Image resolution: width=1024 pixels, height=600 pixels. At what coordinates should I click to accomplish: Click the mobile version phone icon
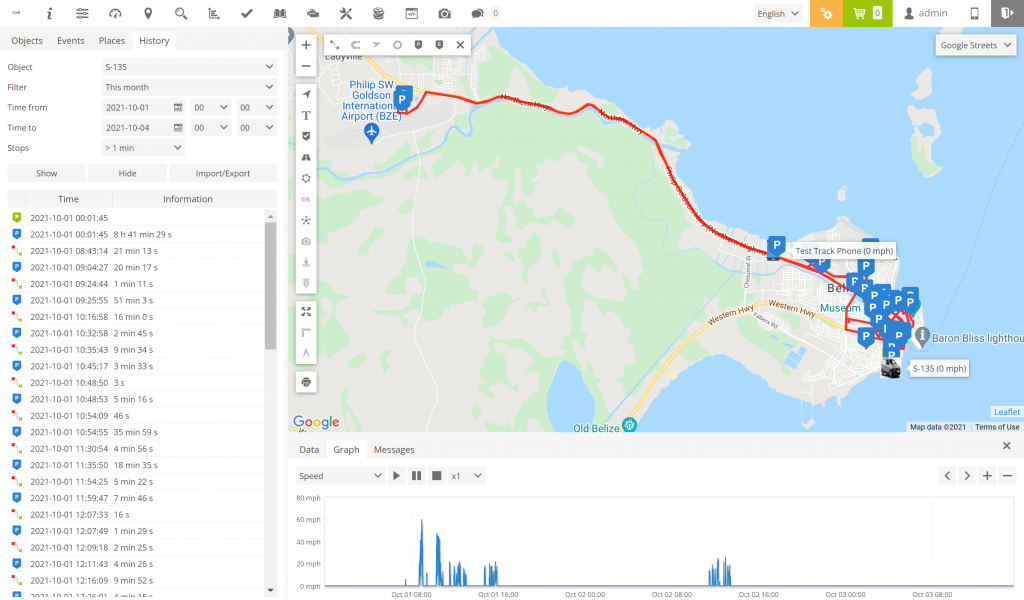(x=974, y=13)
